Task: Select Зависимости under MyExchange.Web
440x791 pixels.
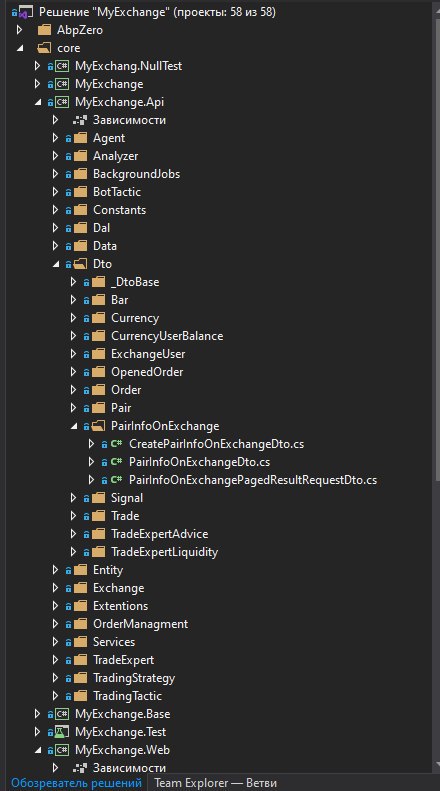Action: [129, 768]
